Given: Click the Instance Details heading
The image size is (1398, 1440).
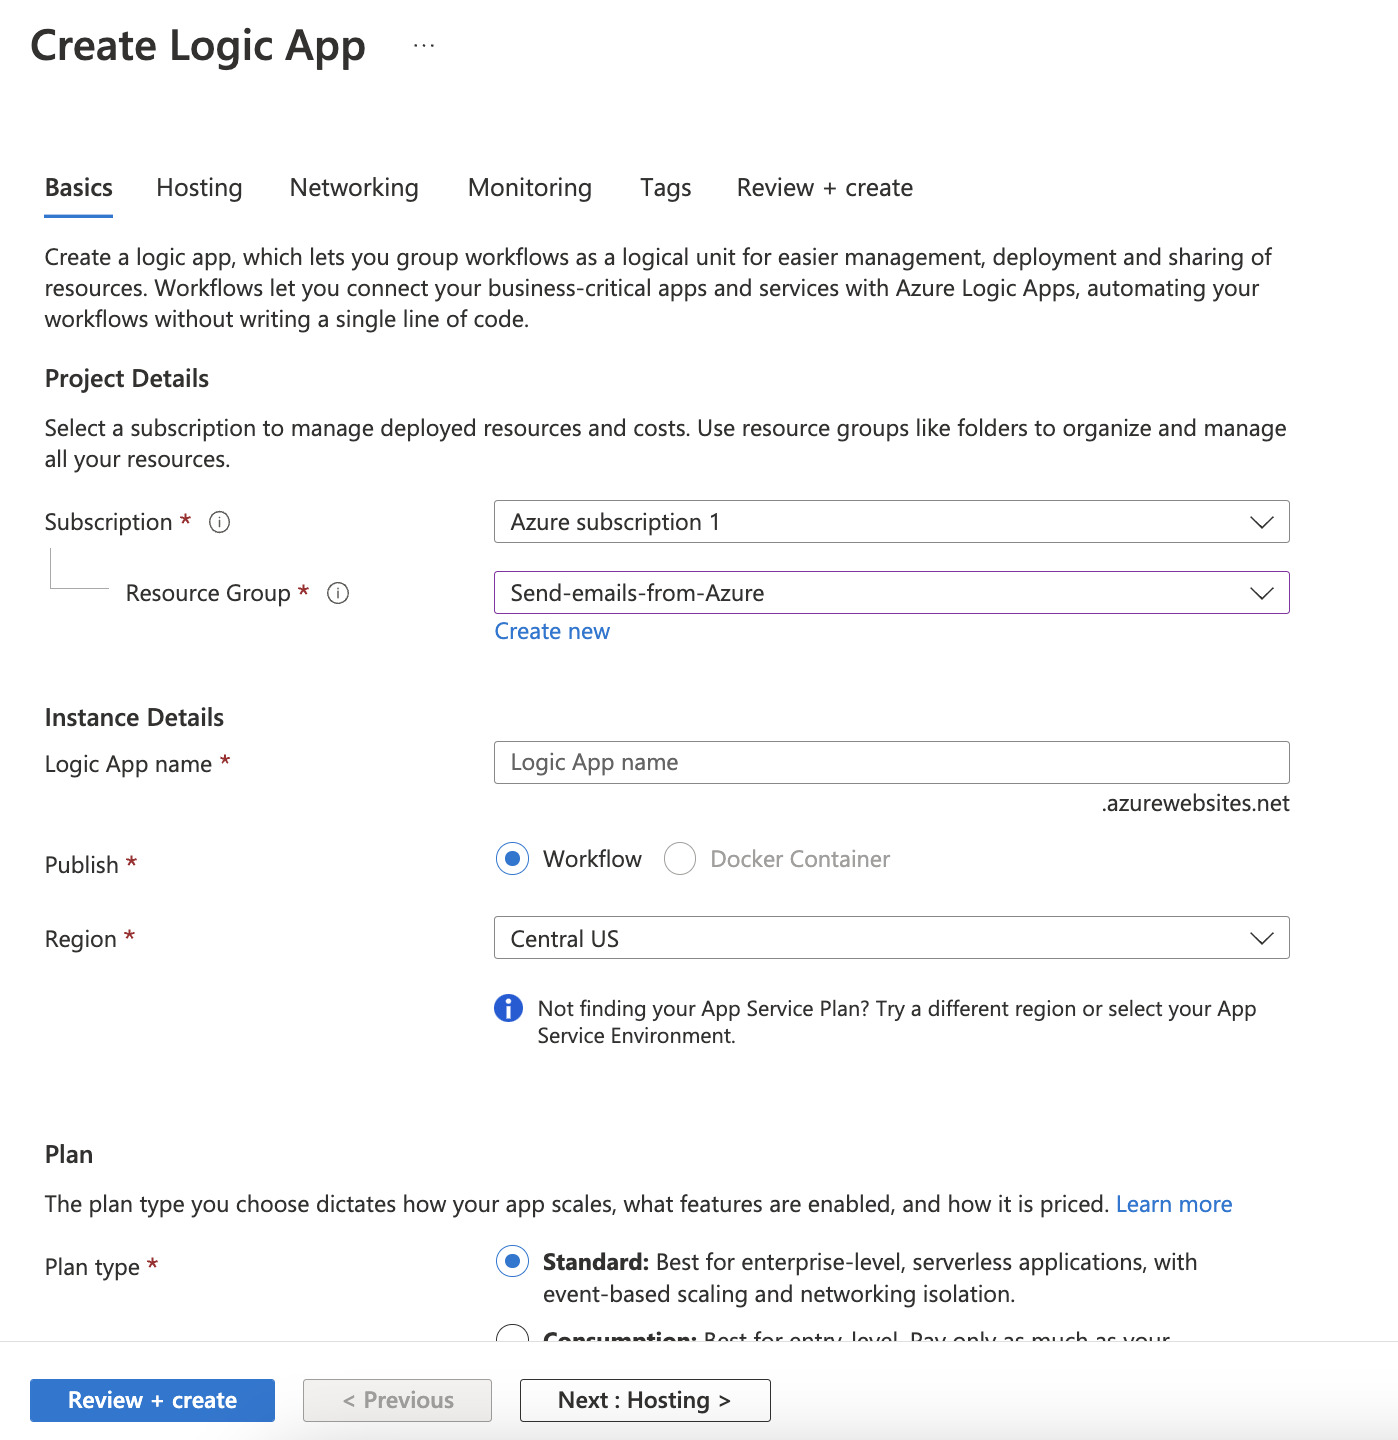Looking at the screenshot, I should pos(134,718).
